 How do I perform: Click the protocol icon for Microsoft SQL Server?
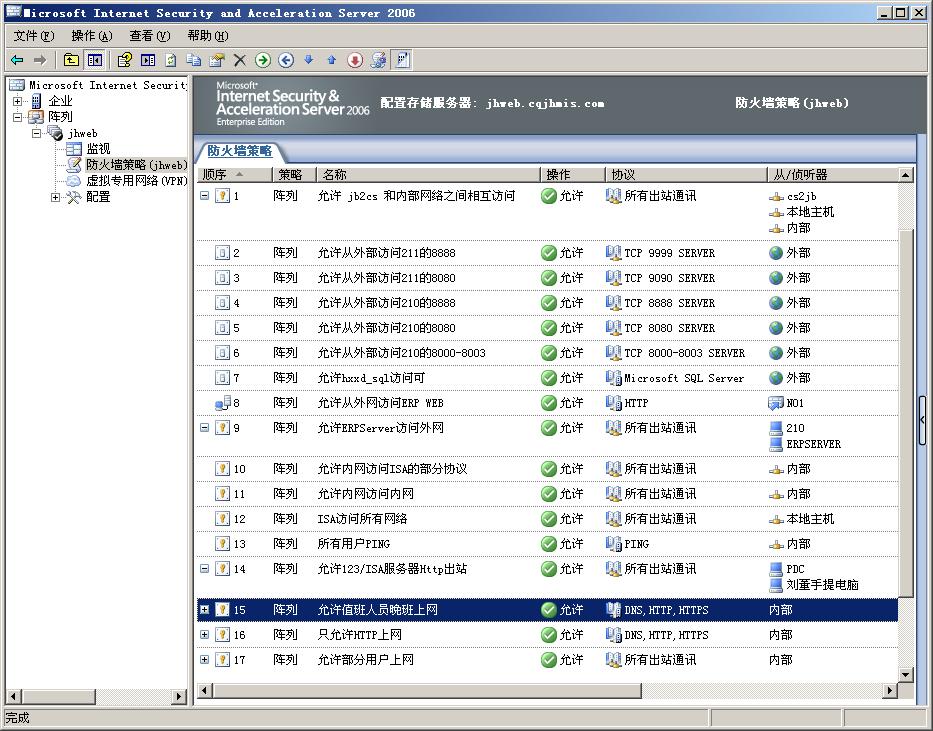pyautogui.click(x=613, y=378)
